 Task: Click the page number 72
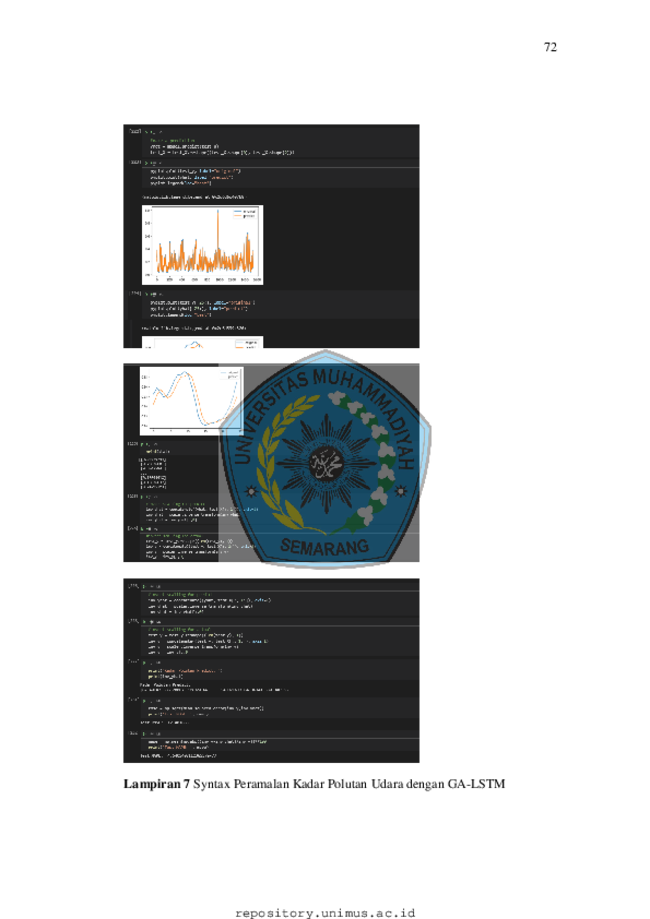(550, 47)
